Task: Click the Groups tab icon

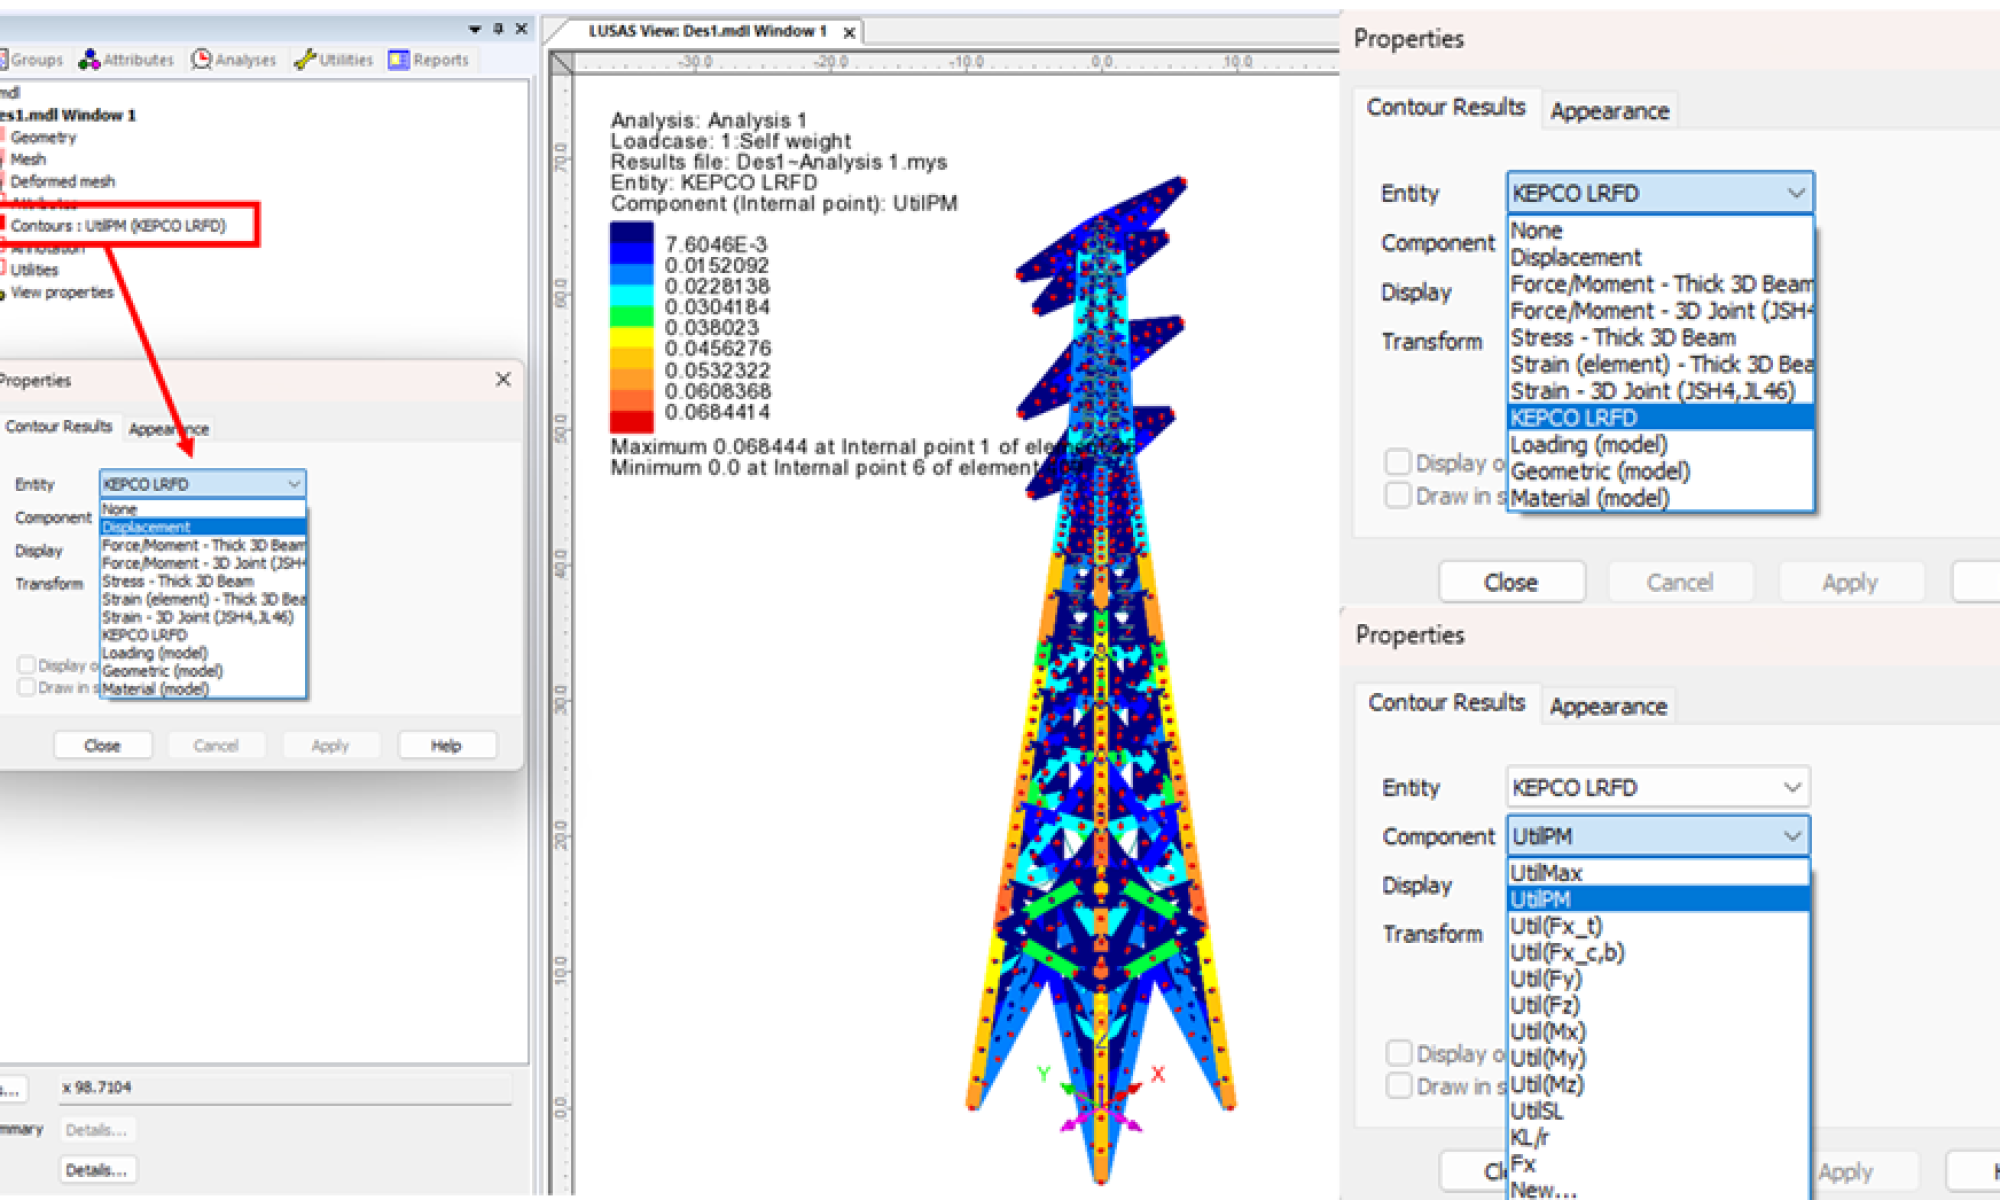Action: 4,60
